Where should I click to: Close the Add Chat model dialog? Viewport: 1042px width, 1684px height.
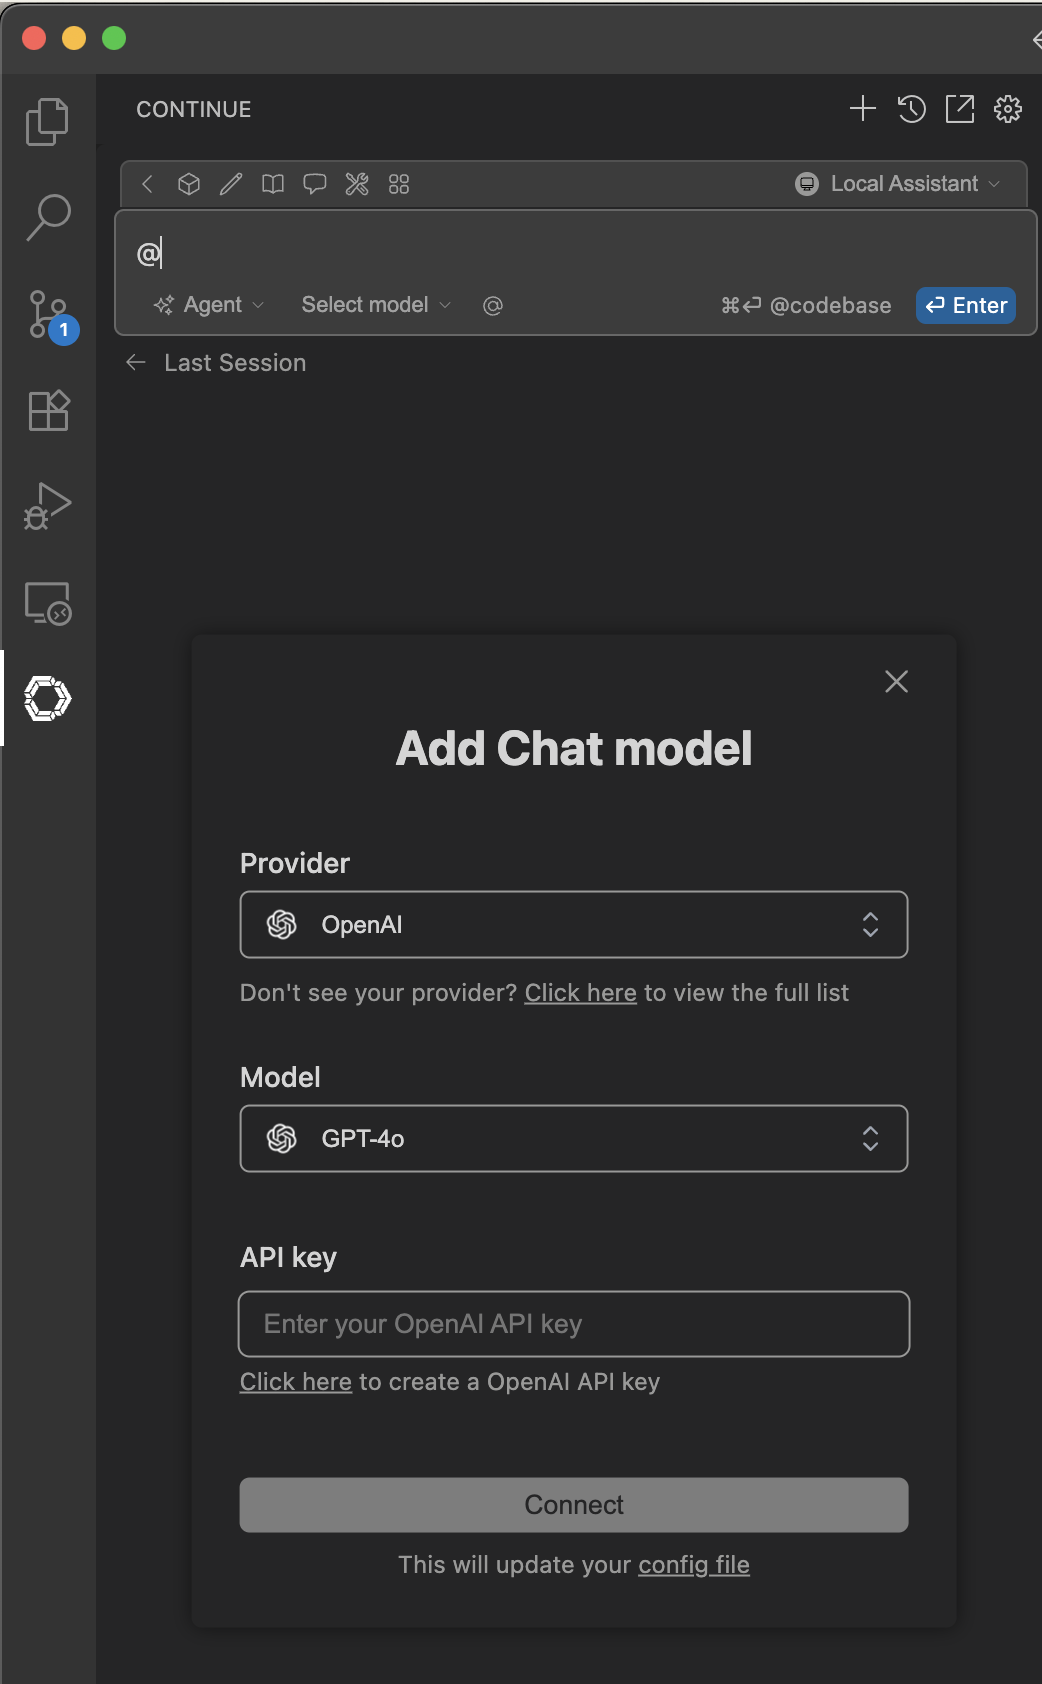896,682
